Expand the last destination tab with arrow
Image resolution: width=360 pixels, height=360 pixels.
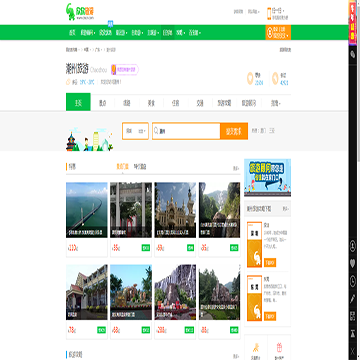(x=275, y=104)
